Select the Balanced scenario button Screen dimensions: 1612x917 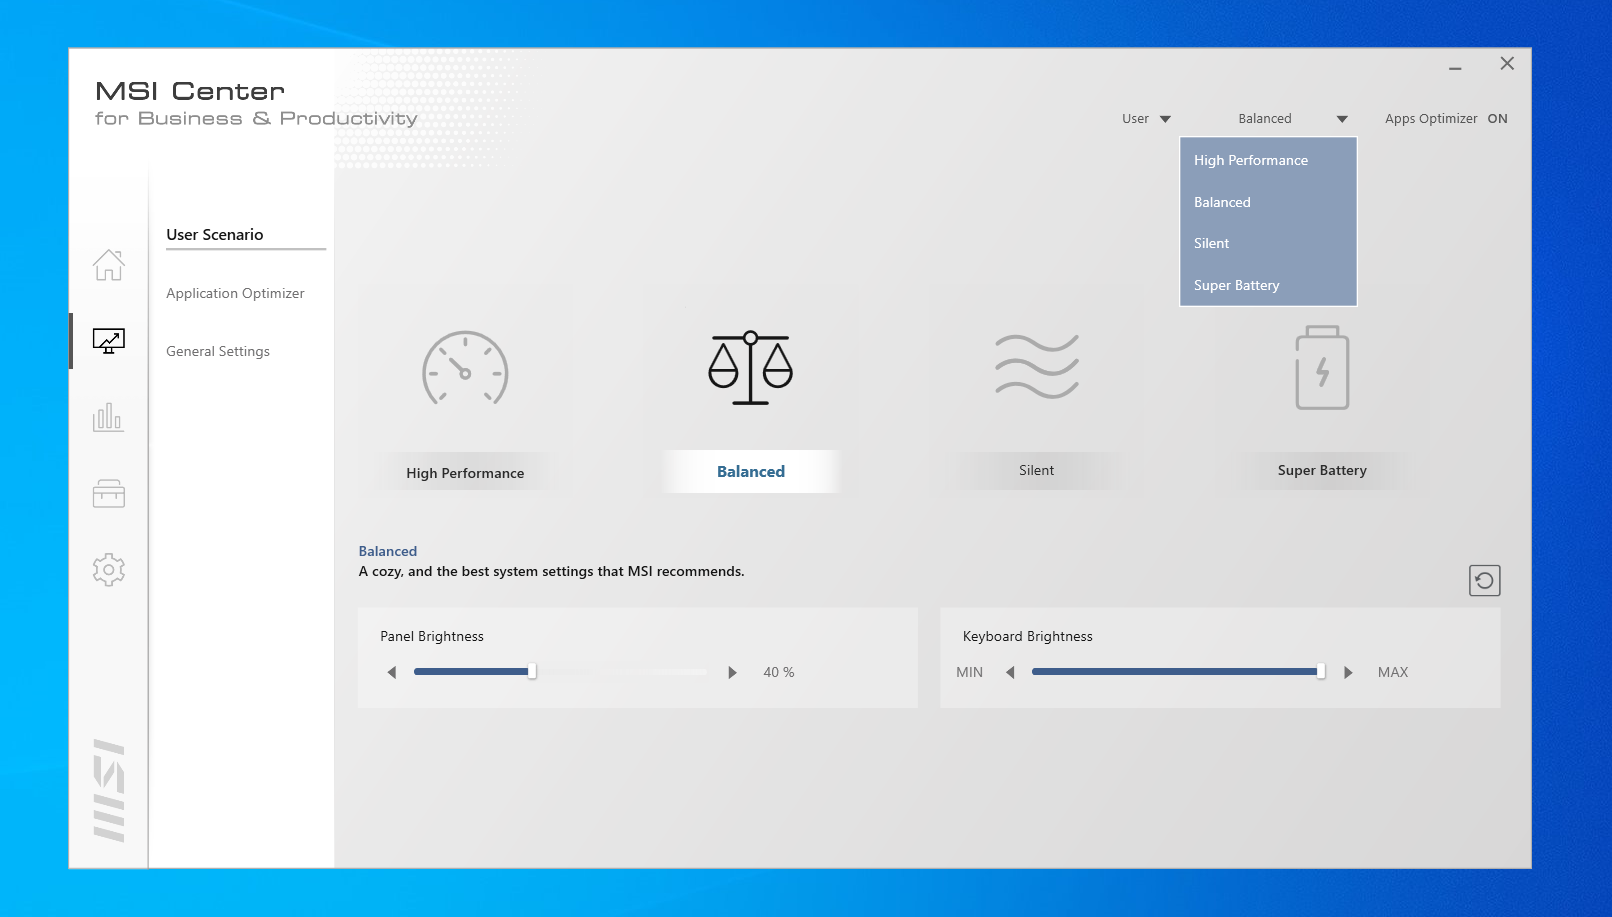751,471
